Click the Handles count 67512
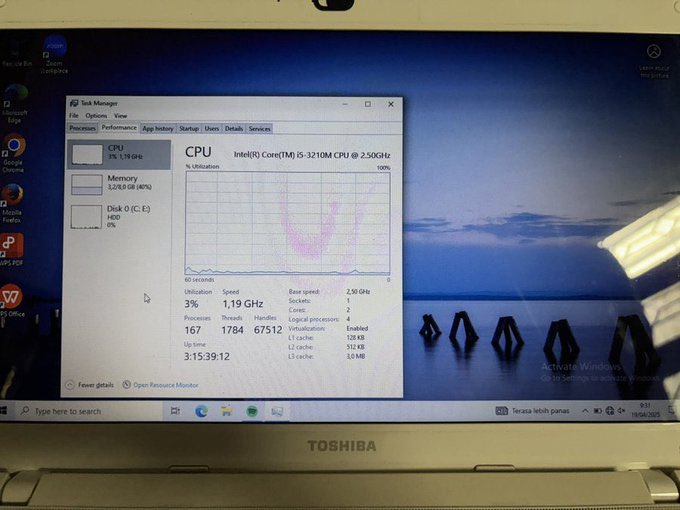The image size is (680, 510). [268, 330]
